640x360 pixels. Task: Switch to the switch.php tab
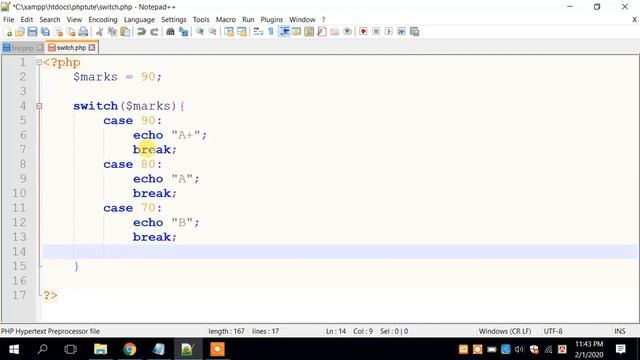[x=71, y=48]
